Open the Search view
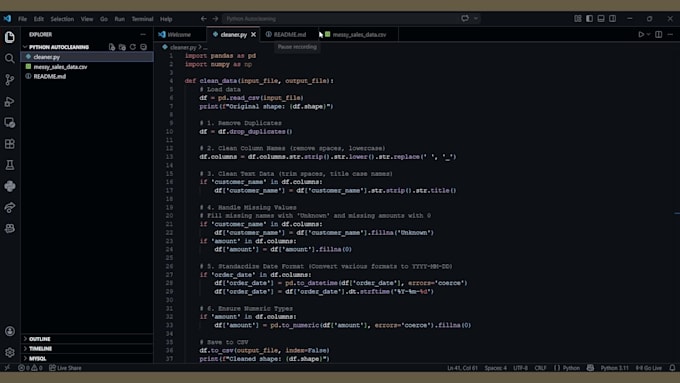The image size is (680, 383). click(x=10, y=58)
